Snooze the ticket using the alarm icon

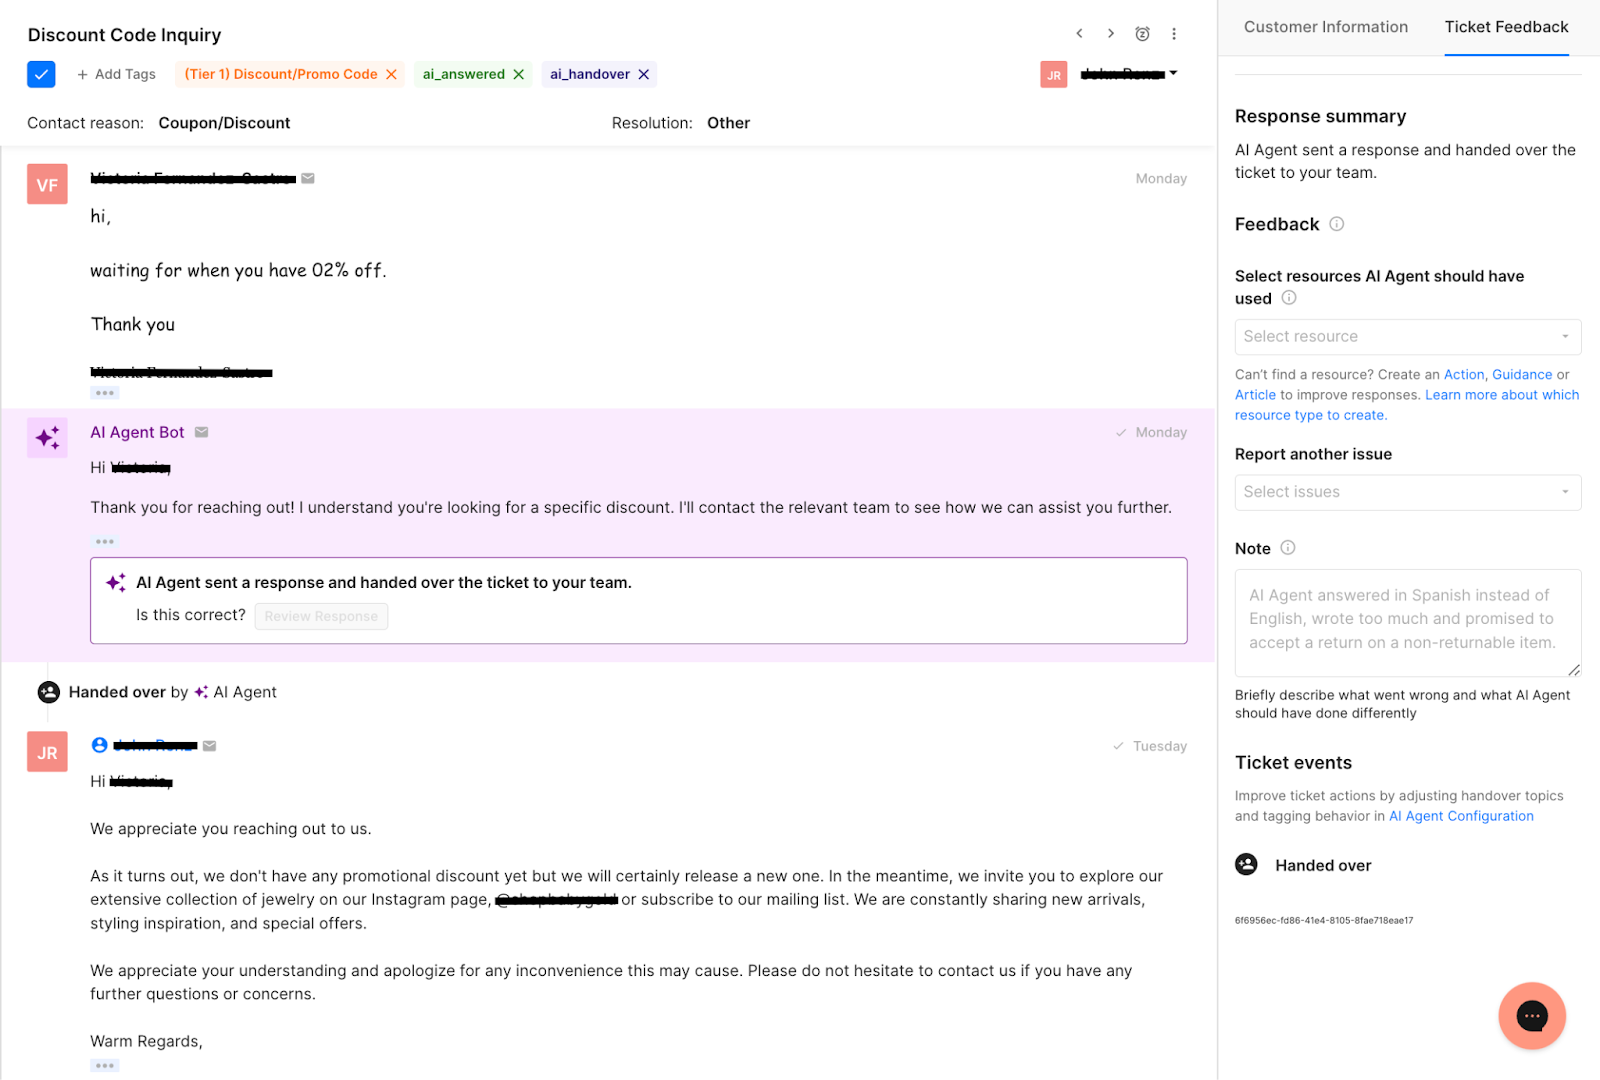pos(1142,33)
